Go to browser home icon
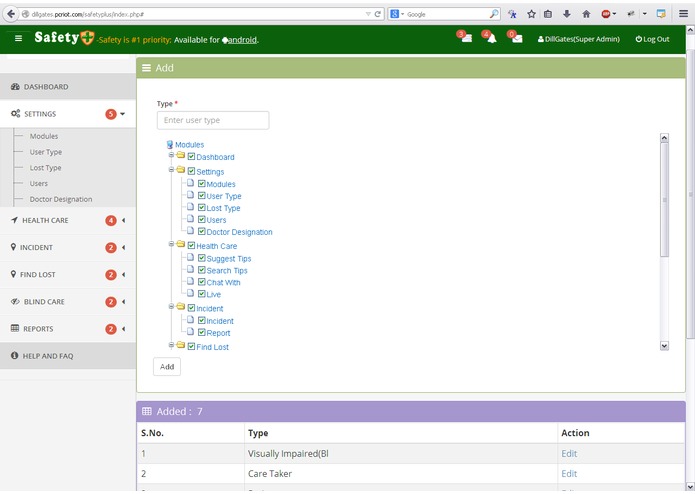Image resolution: width=695 pixels, height=494 pixels. point(586,14)
